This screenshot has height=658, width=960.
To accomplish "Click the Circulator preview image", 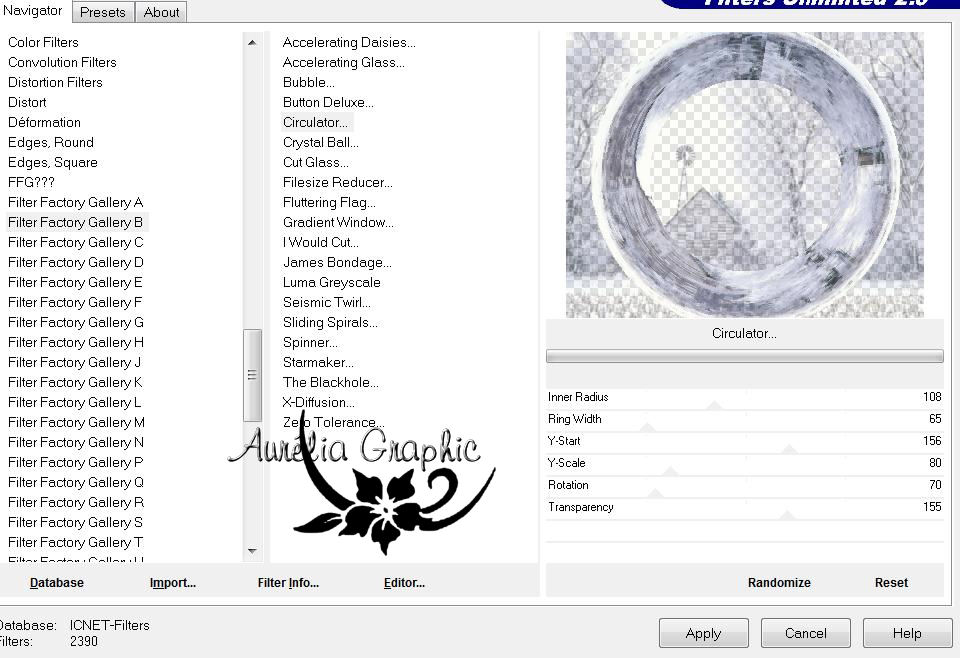I will point(744,175).
